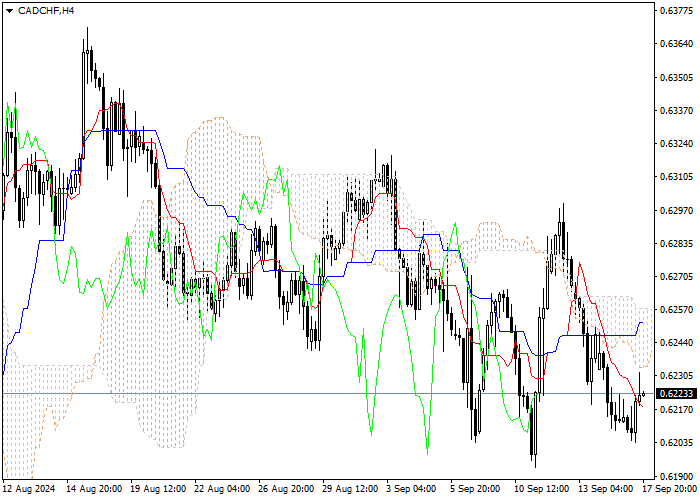Select the 22 Aug 04:00 time label
This screenshot has width=700, height=500.
coord(223,489)
